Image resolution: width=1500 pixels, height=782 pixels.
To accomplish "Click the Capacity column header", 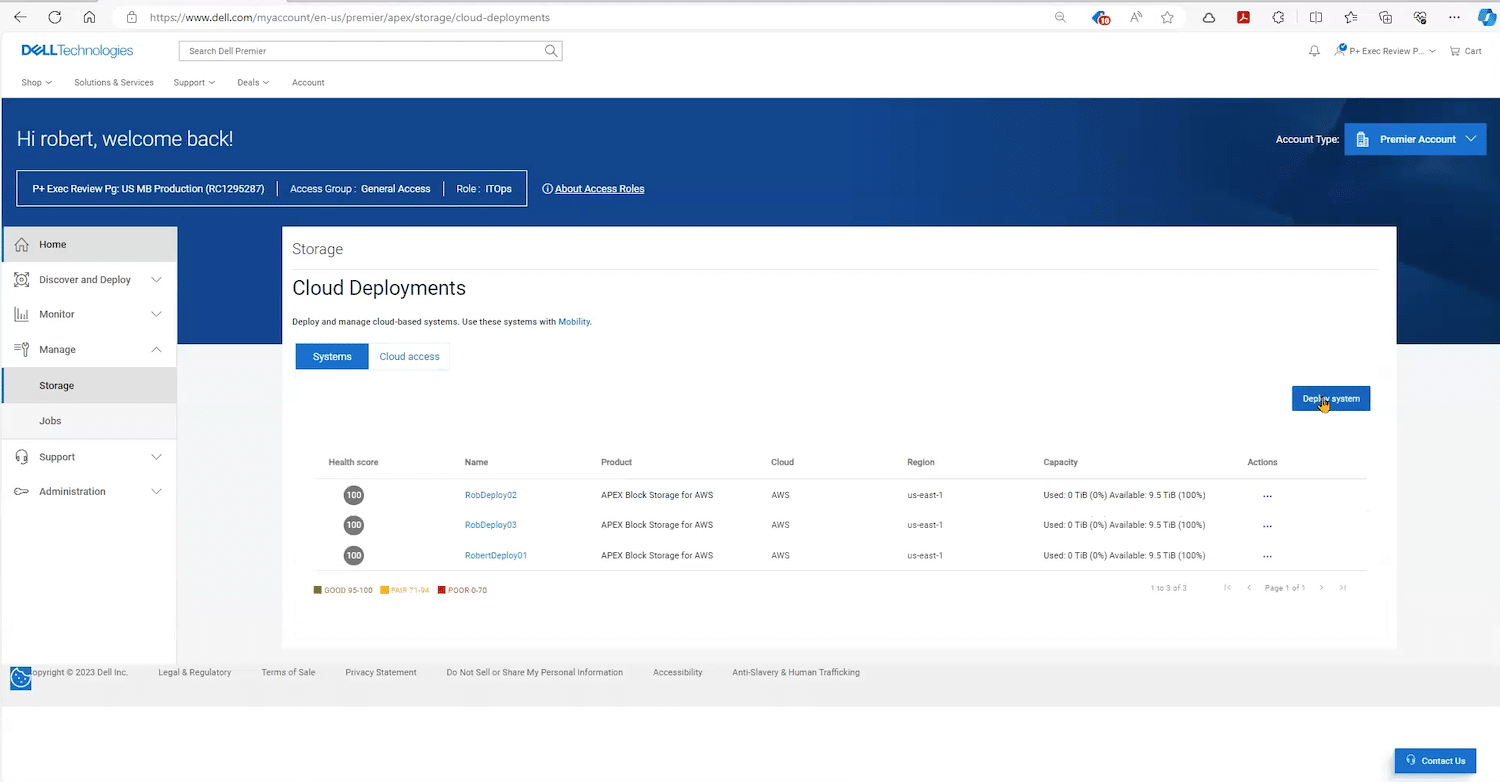I will 1060,462.
